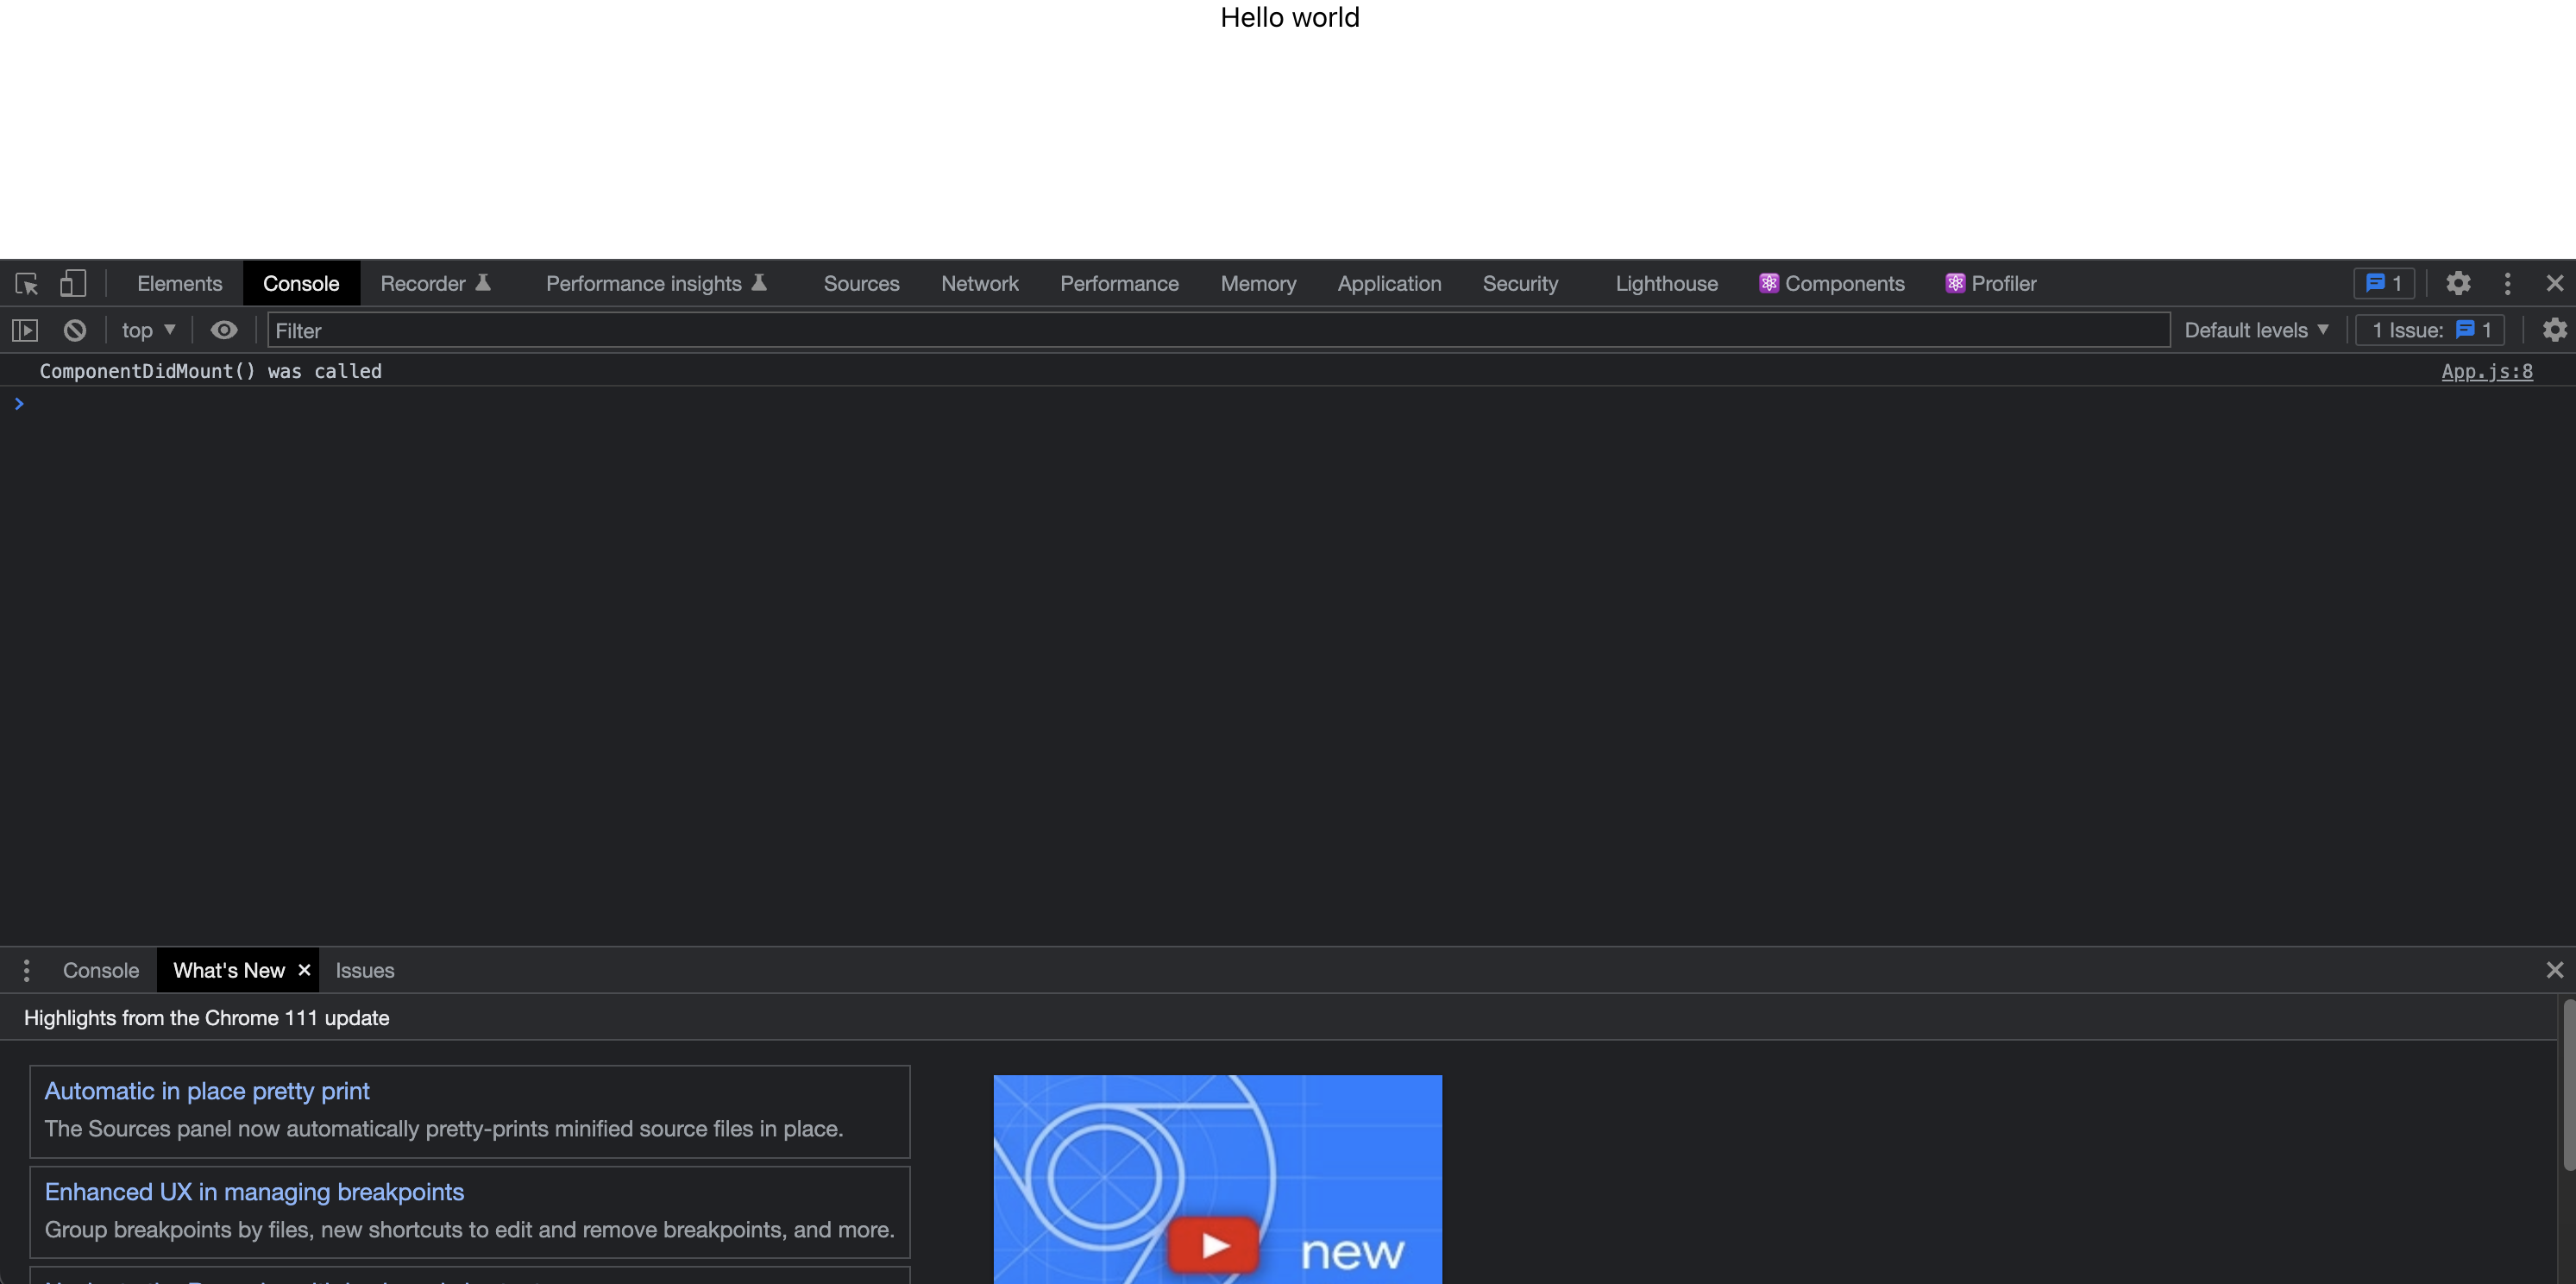The width and height of the screenshot is (2576, 1284).
Task: Open console settings gear icon
Action: (x=2555, y=330)
